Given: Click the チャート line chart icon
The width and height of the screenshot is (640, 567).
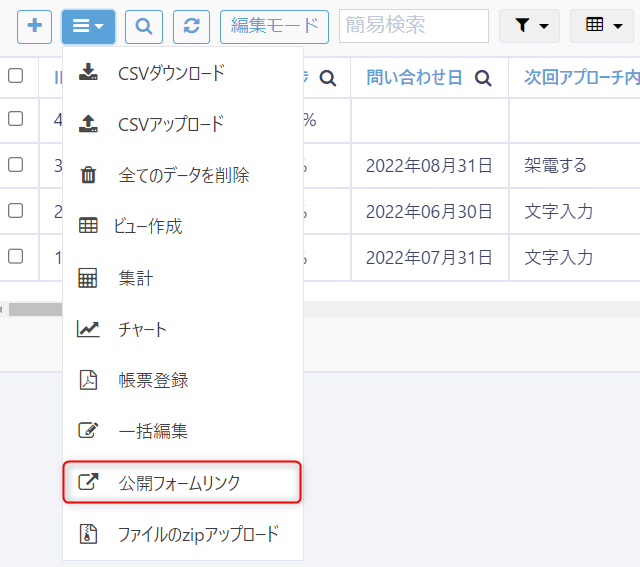Looking at the screenshot, I should point(89,329).
